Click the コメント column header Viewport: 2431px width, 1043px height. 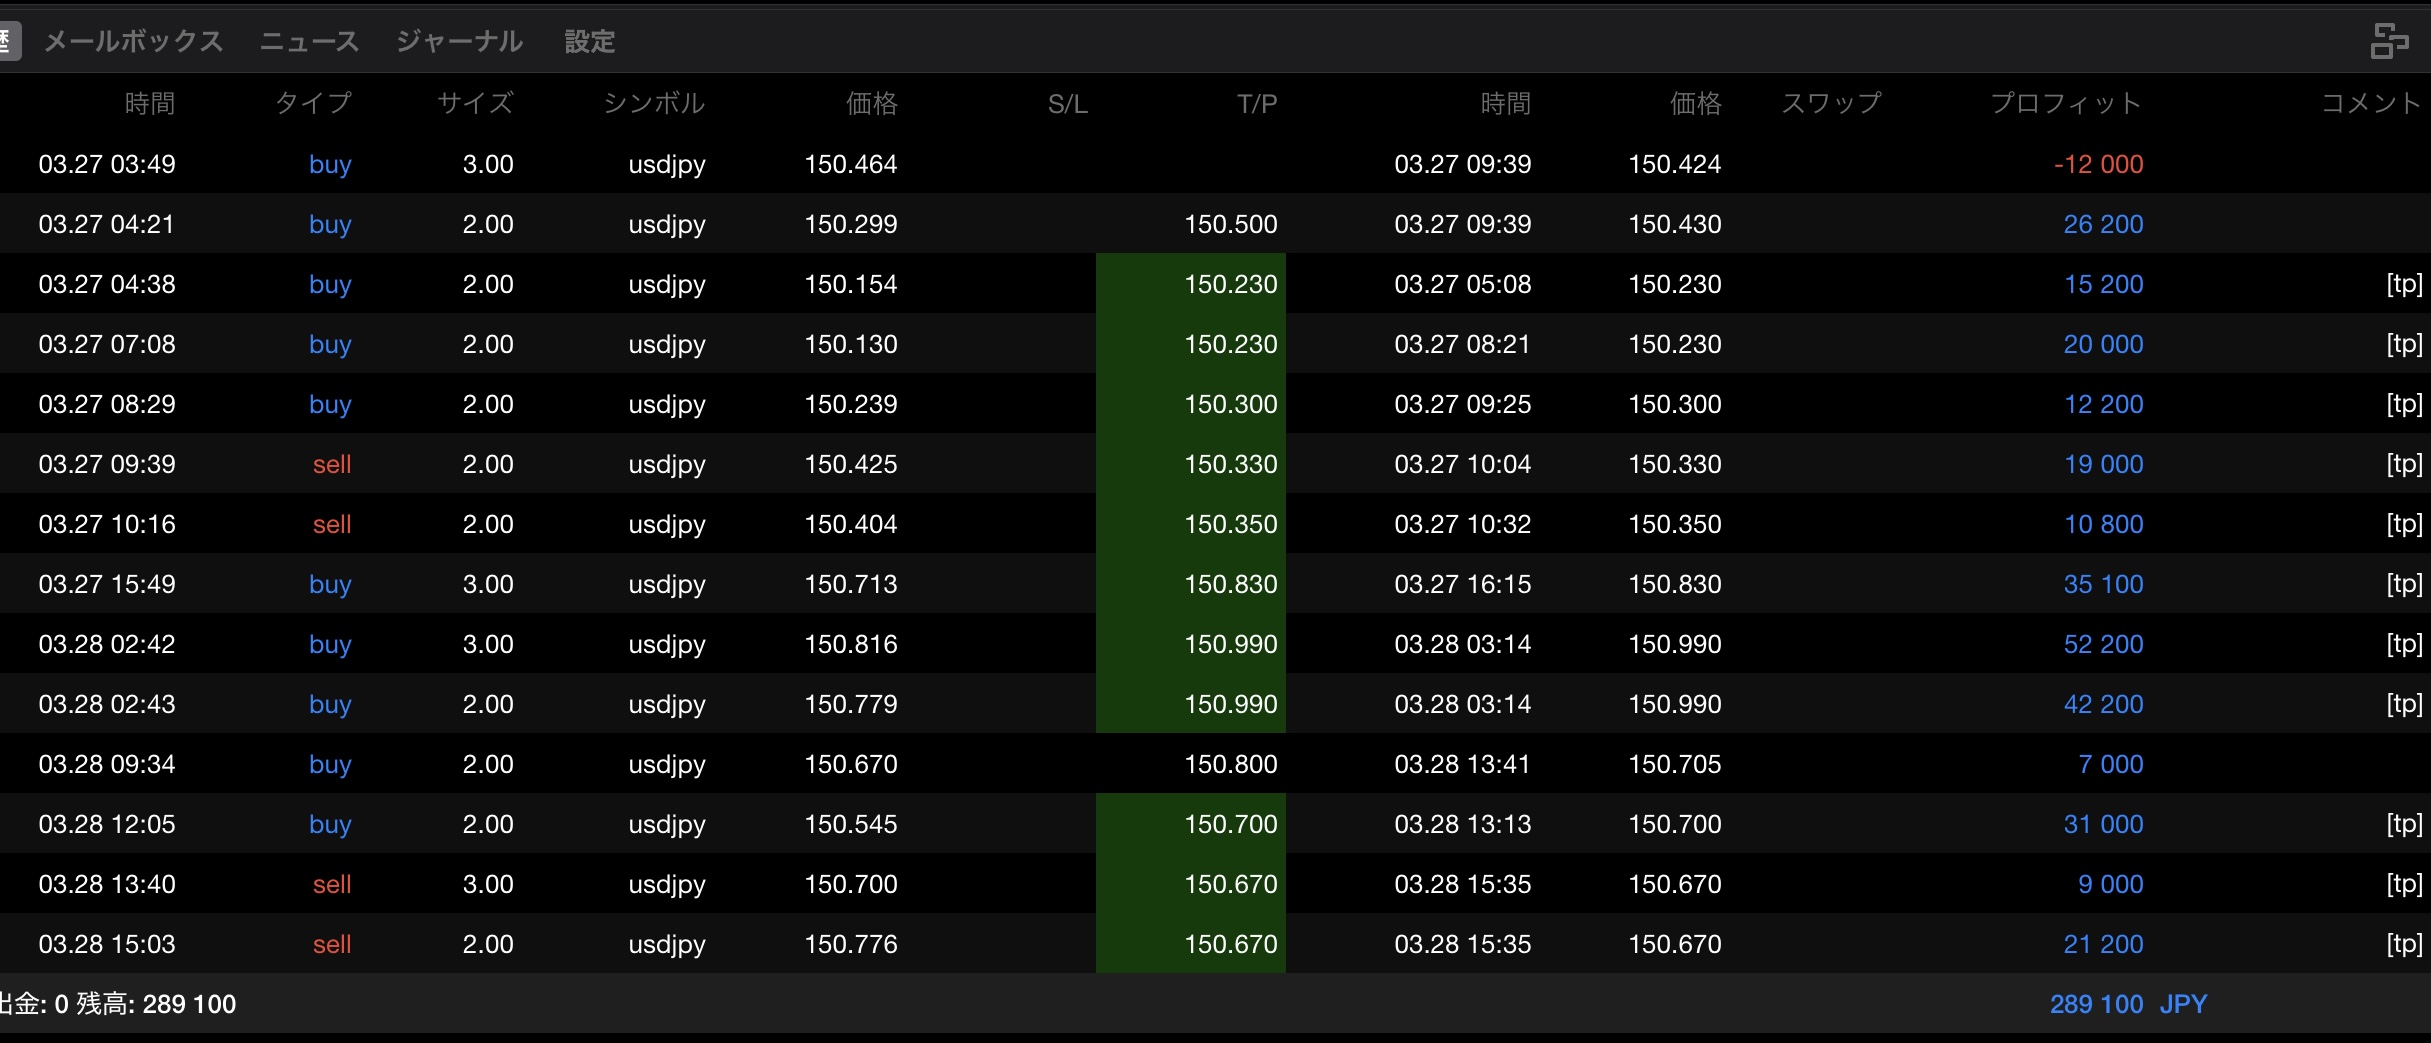coord(2370,103)
